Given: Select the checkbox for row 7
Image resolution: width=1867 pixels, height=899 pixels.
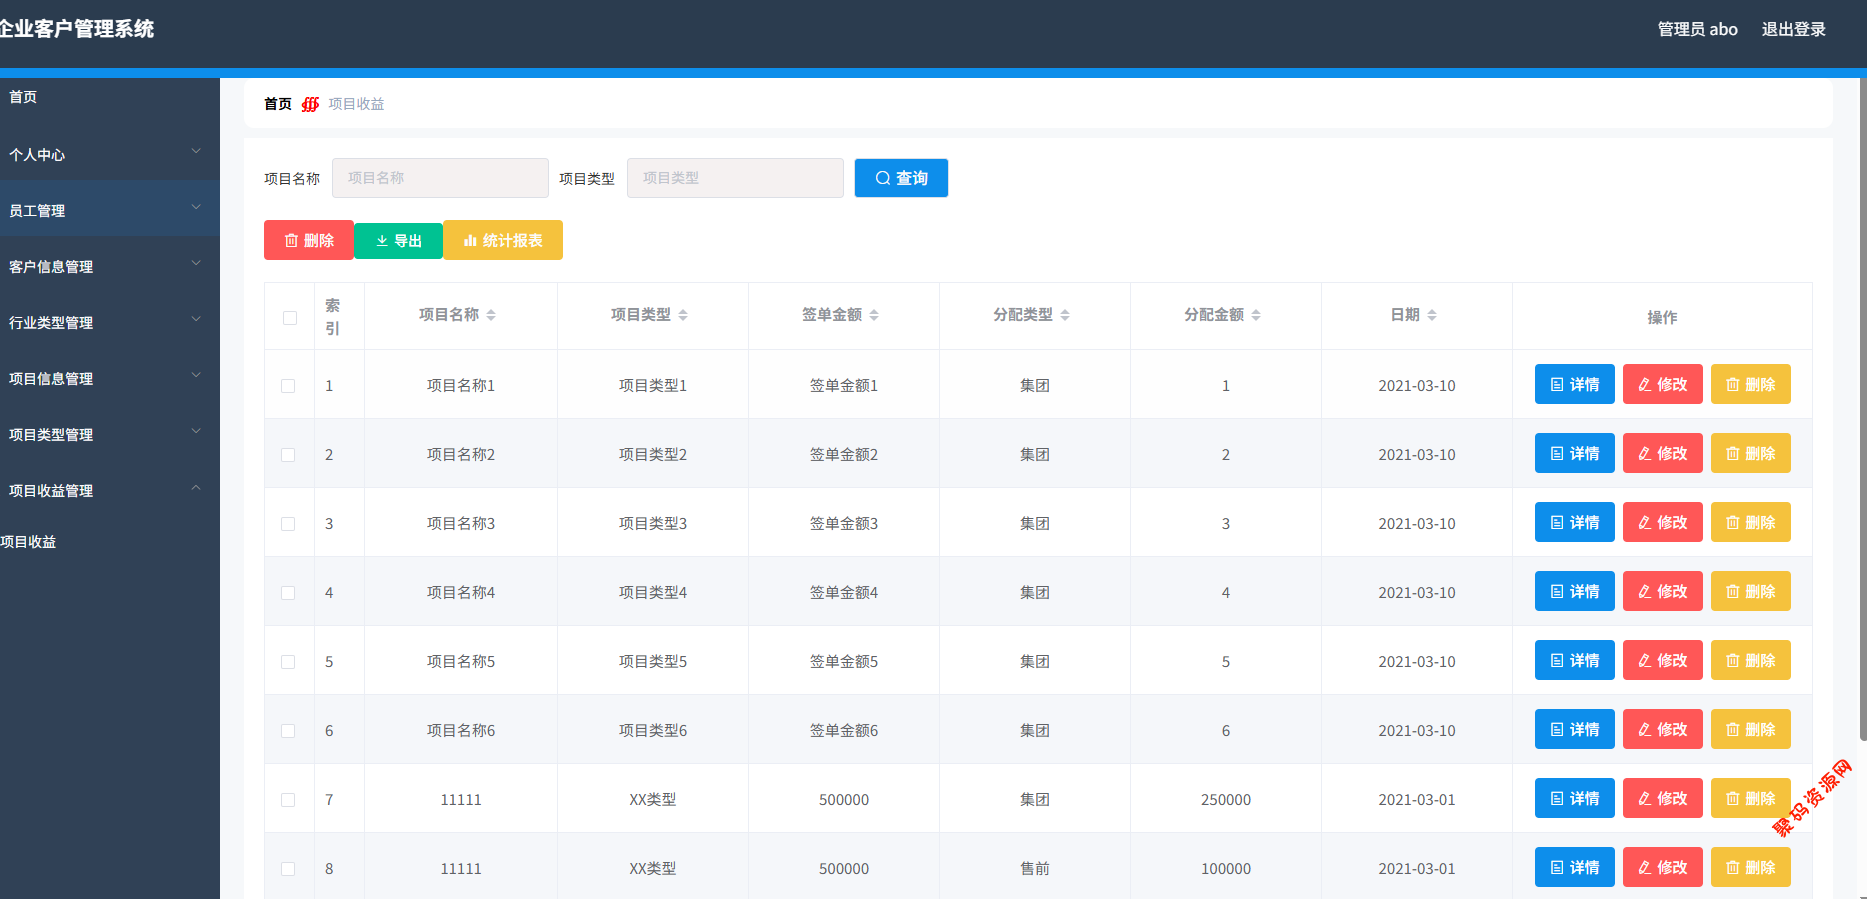Looking at the screenshot, I should click(288, 800).
